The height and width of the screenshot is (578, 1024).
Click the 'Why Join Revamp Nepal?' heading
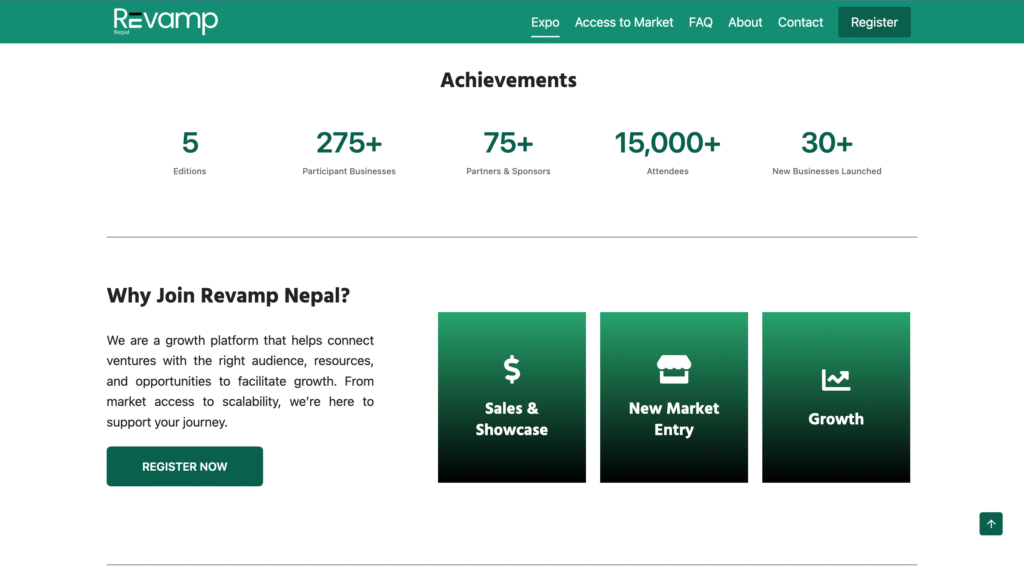[229, 296]
